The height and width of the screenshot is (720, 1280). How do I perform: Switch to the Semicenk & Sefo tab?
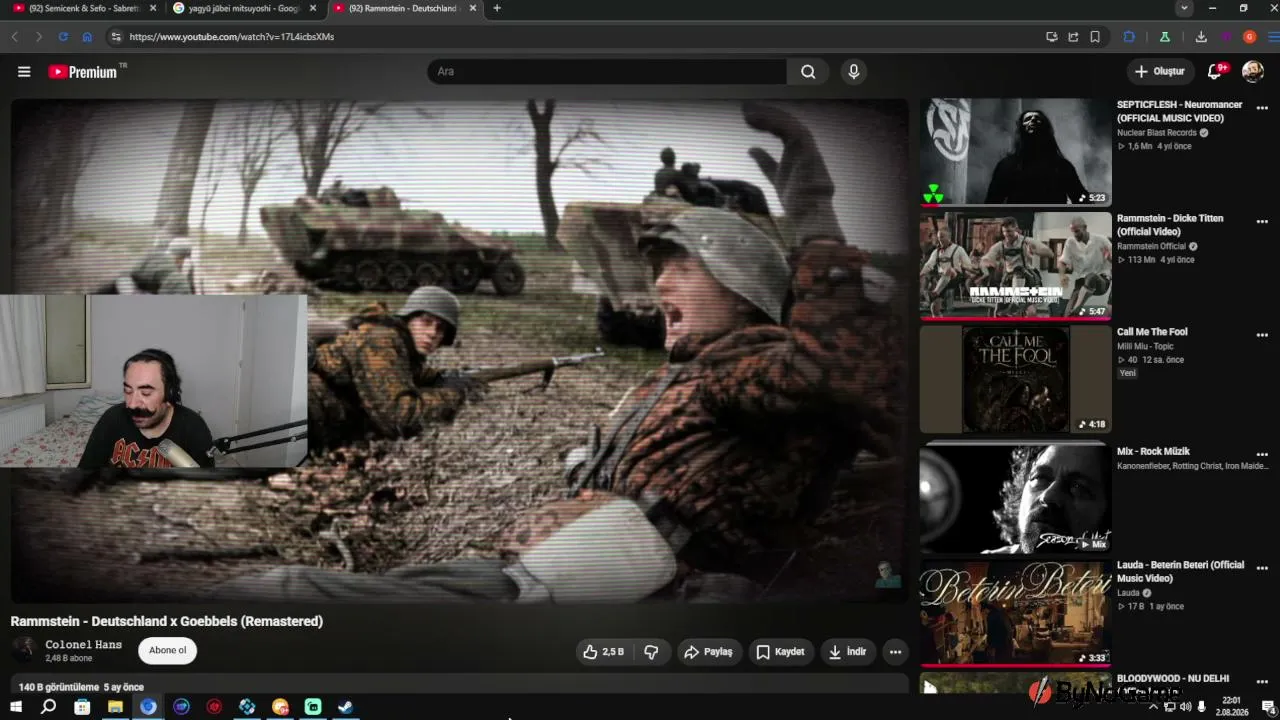[x=82, y=8]
